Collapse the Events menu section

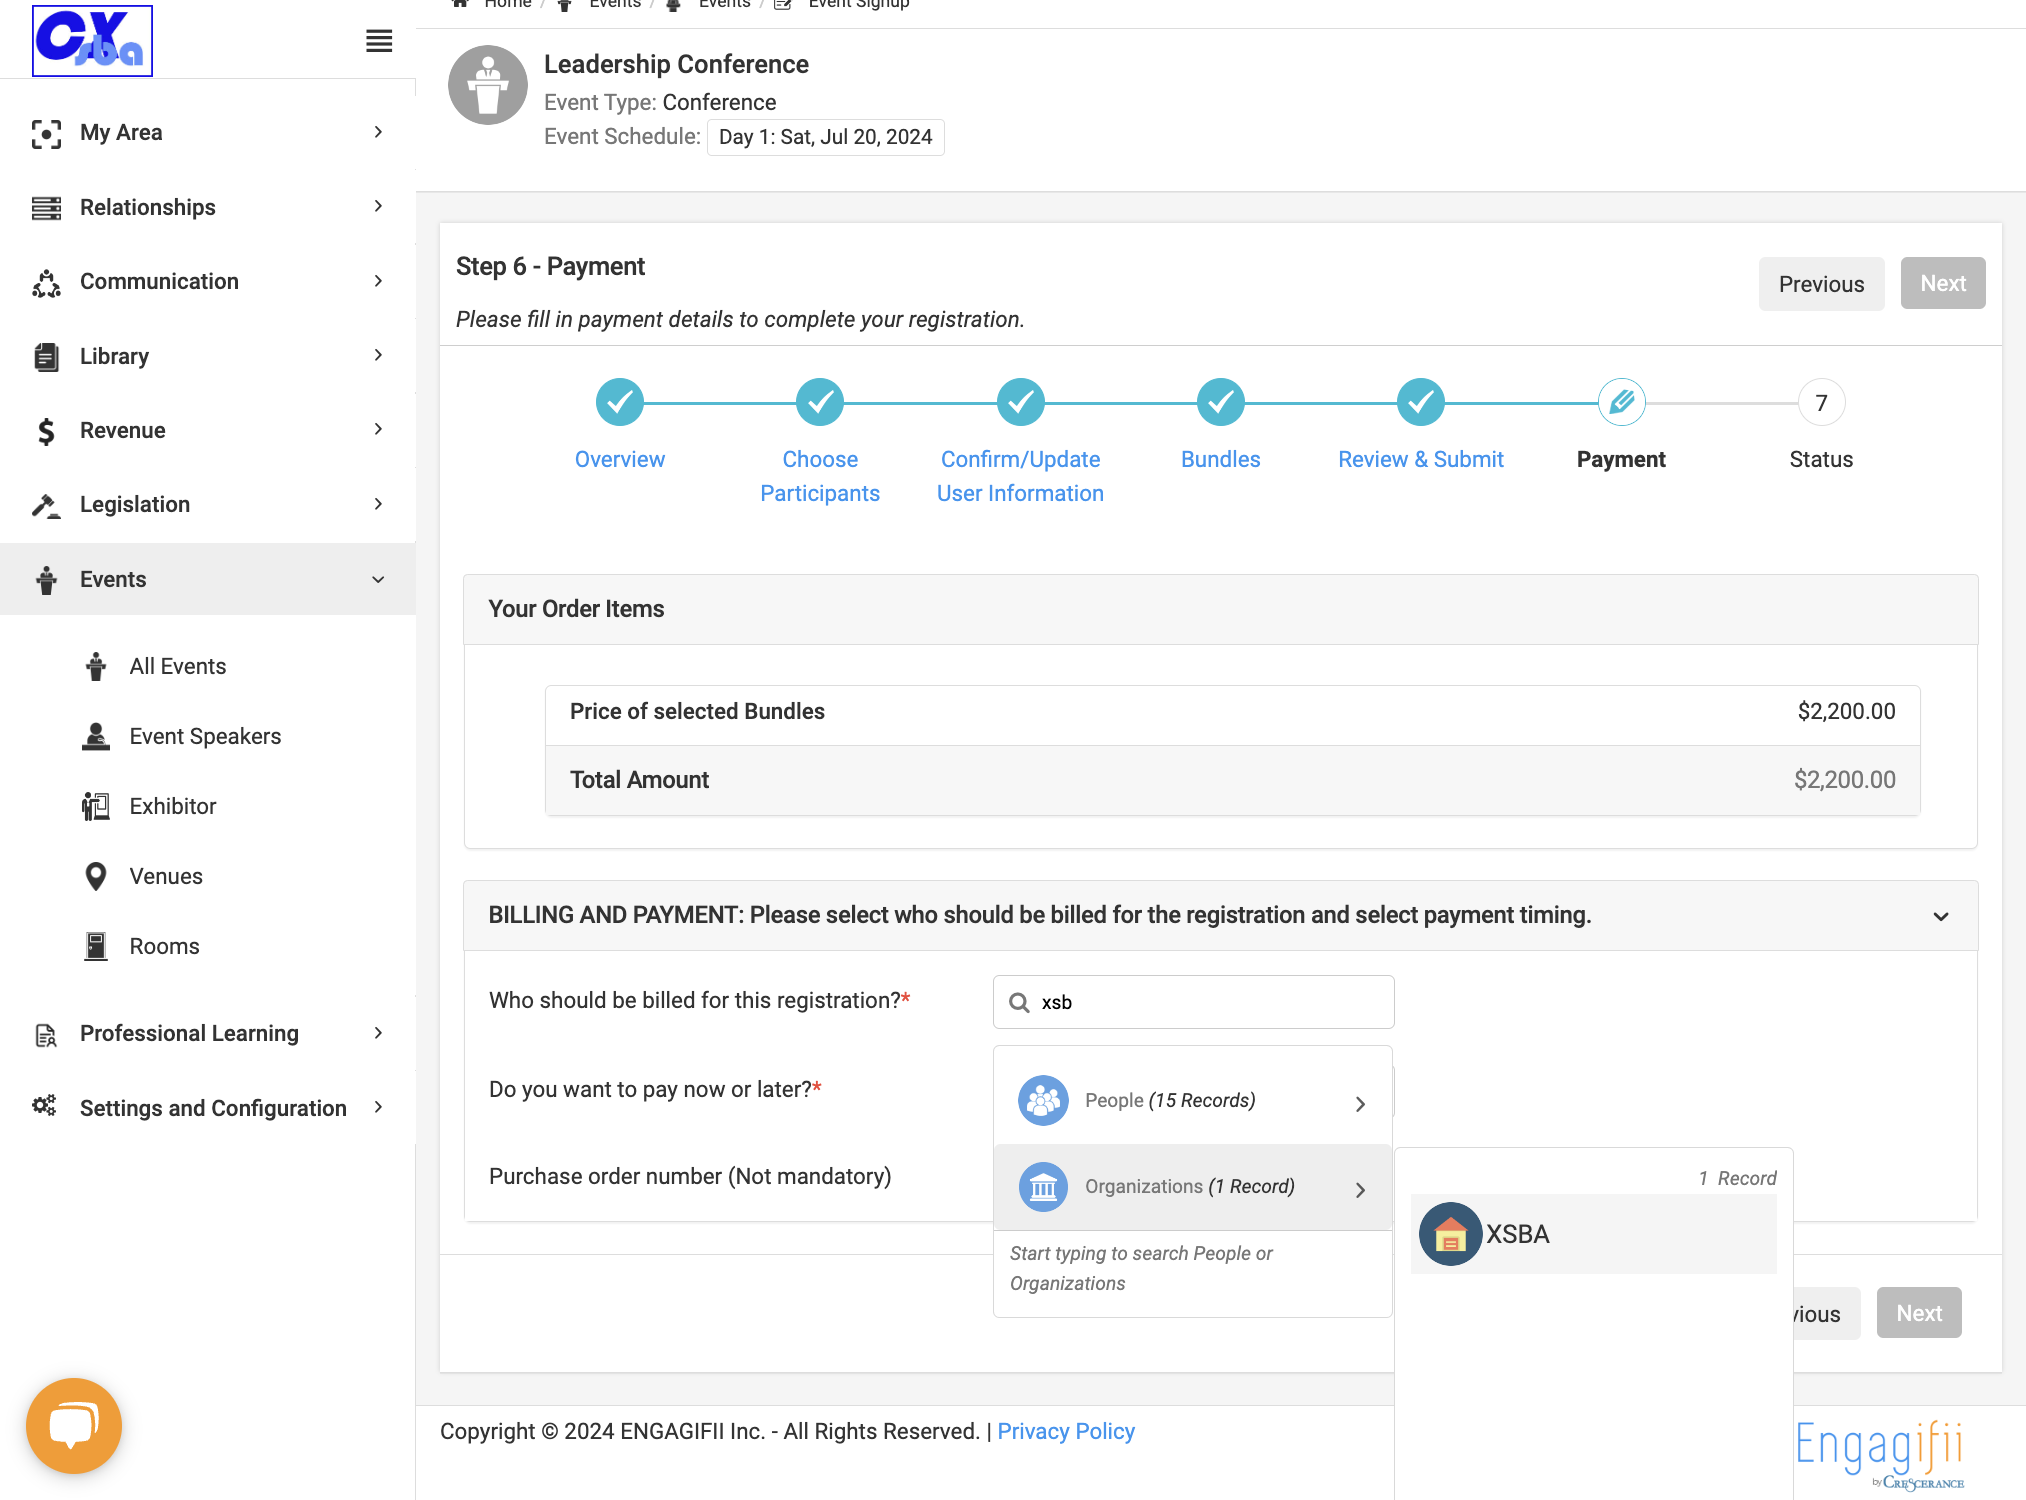(208, 579)
